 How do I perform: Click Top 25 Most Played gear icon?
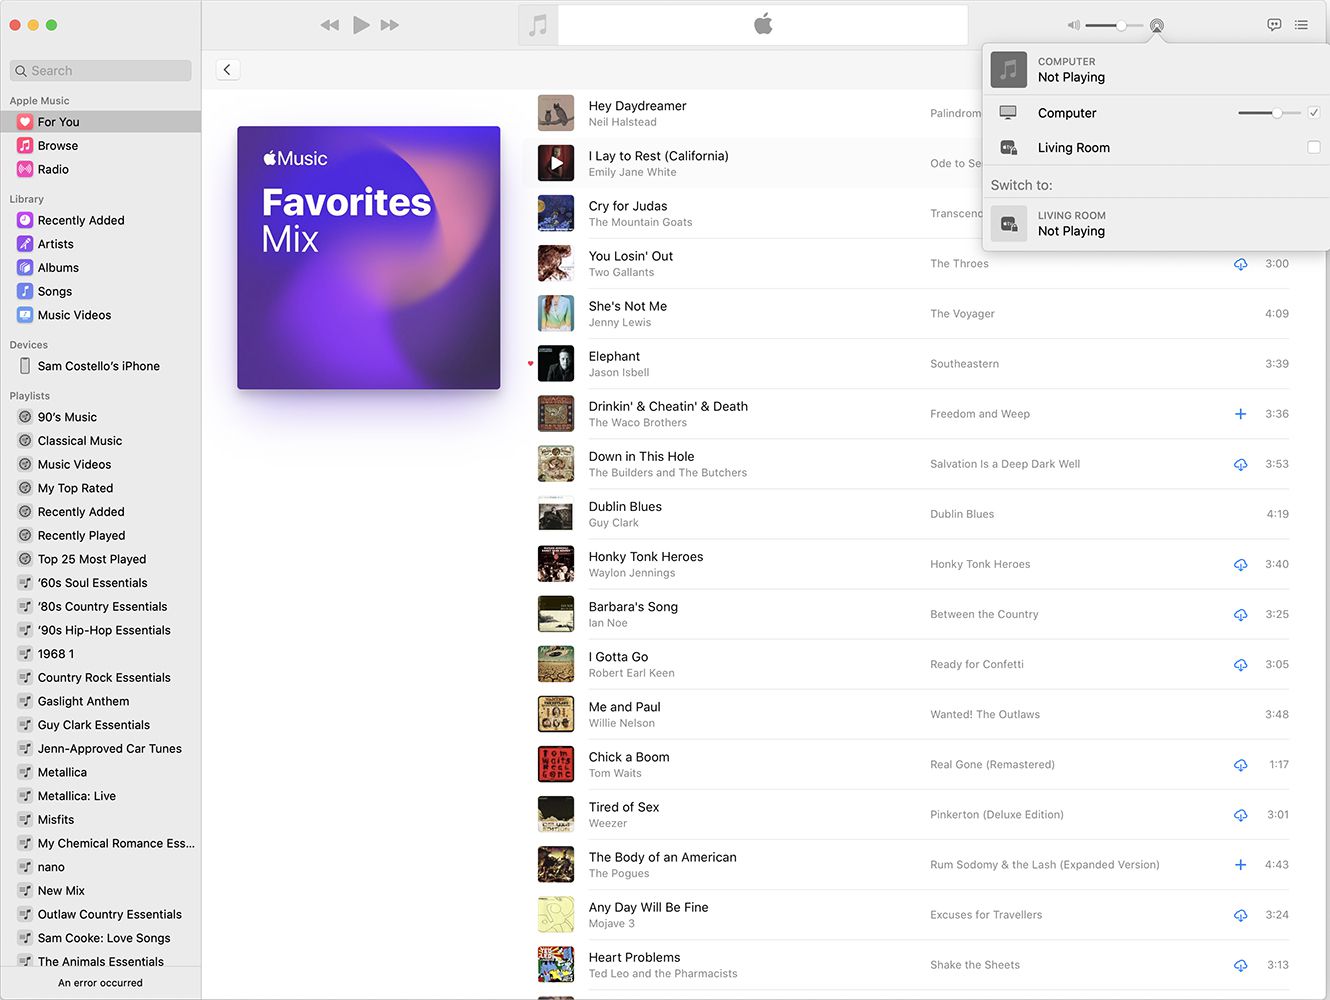tap(25, 559)
